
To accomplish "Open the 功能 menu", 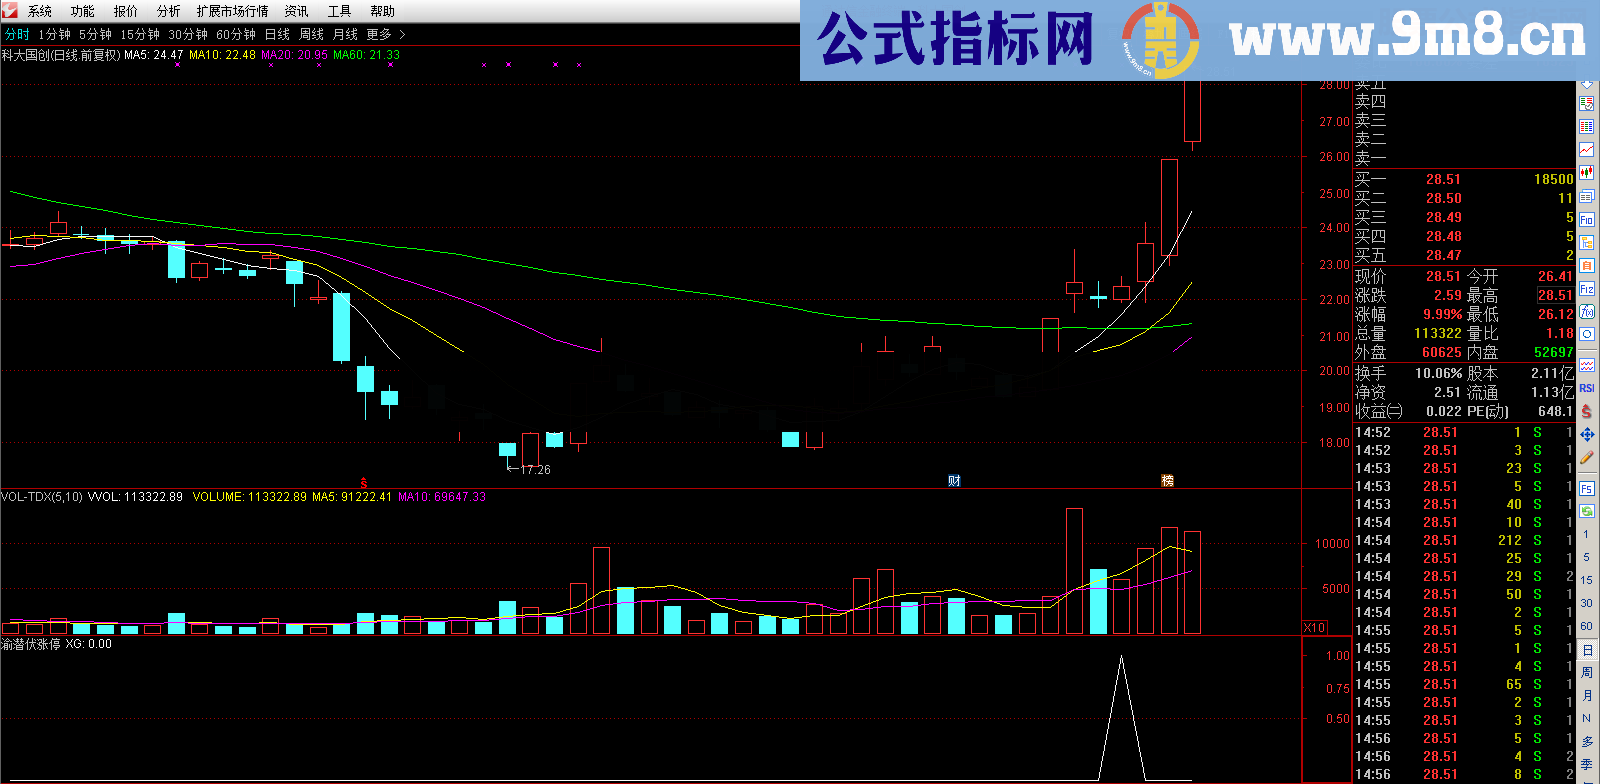I will 83,11.
